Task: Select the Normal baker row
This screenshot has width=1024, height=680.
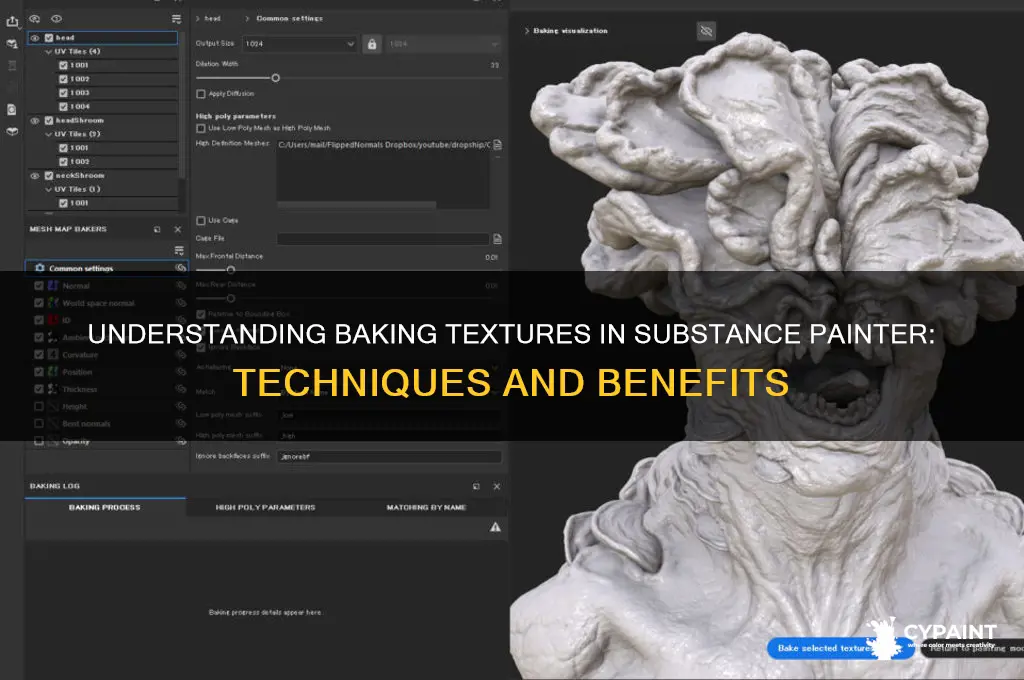Action: (107, 286)
